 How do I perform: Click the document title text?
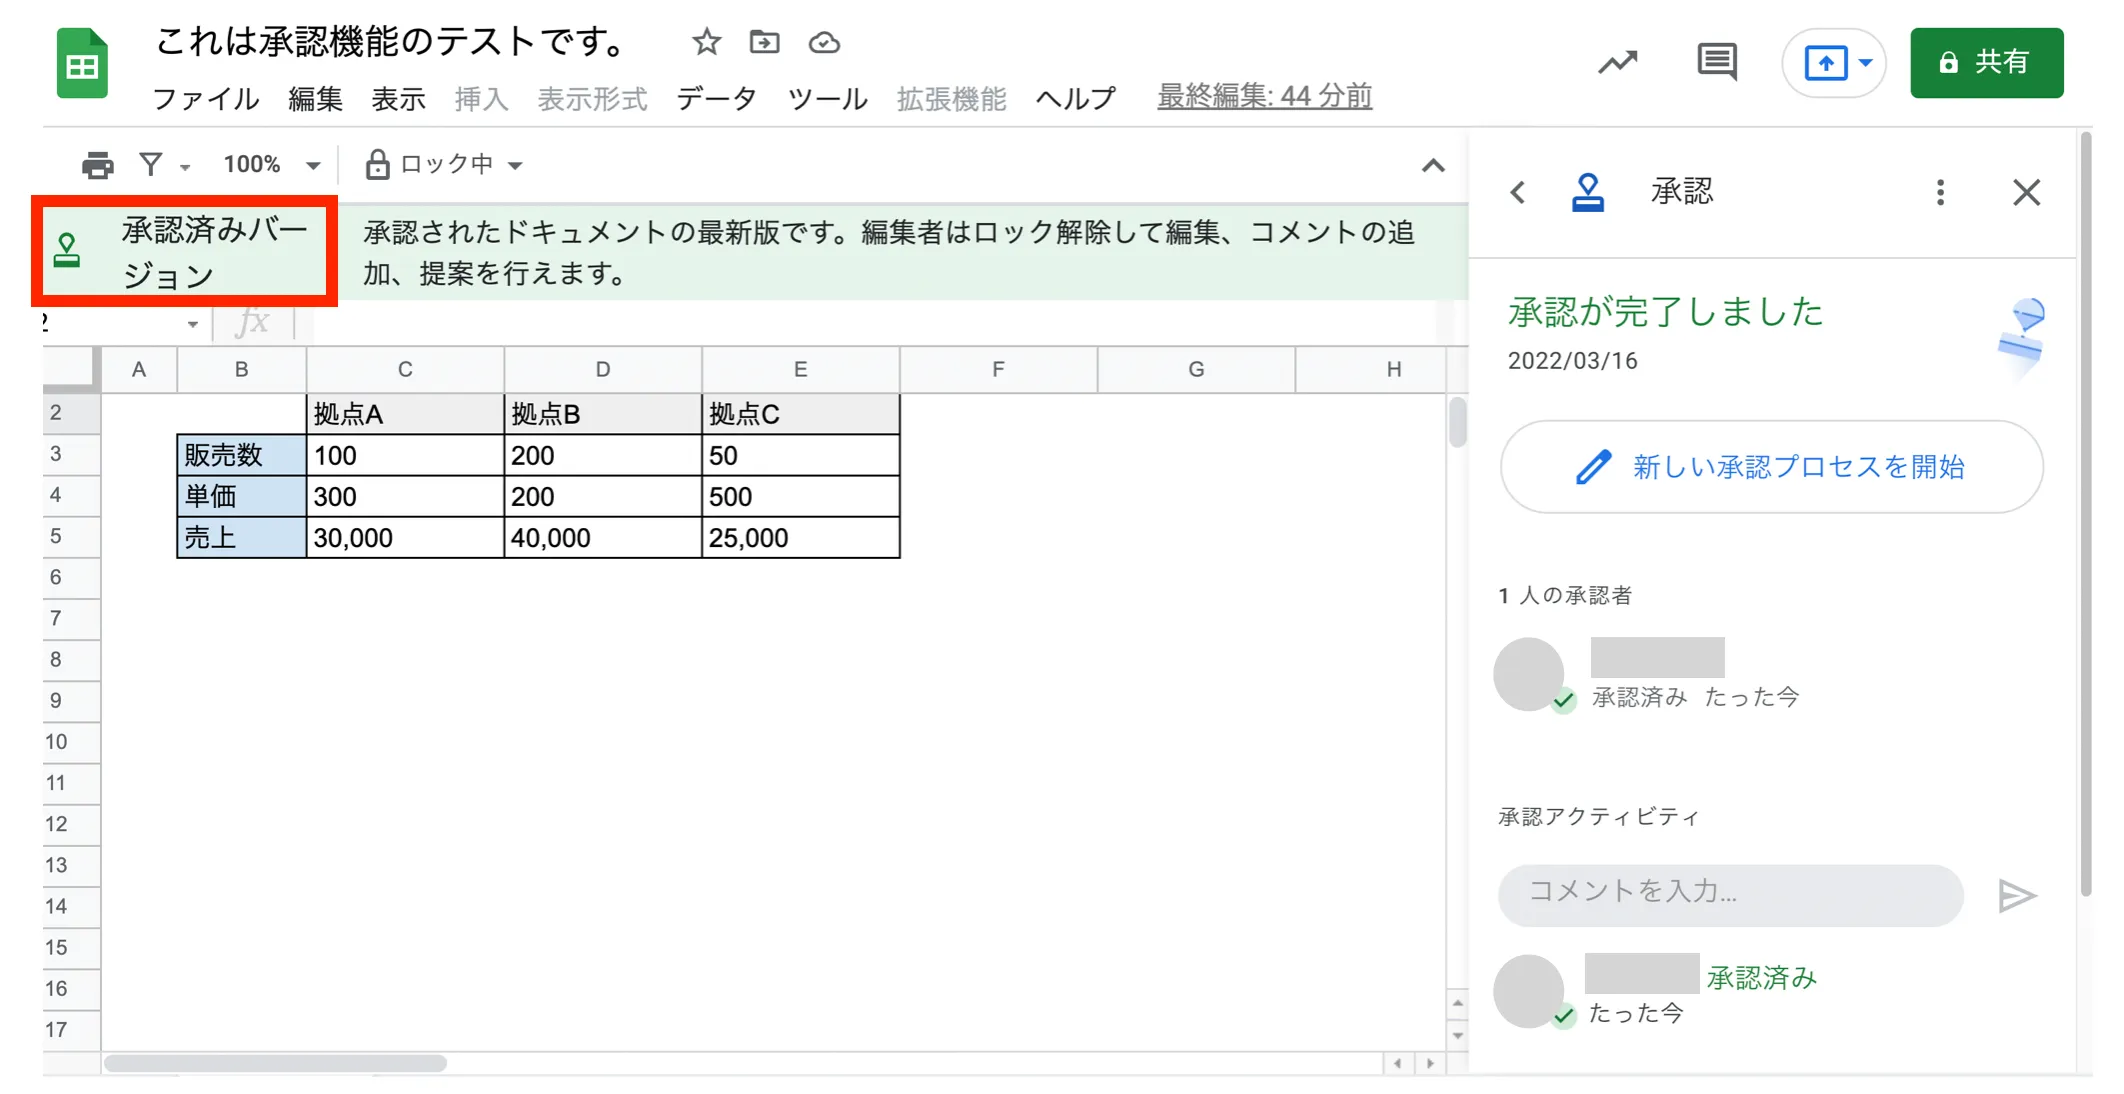click(x=391, y=42)
